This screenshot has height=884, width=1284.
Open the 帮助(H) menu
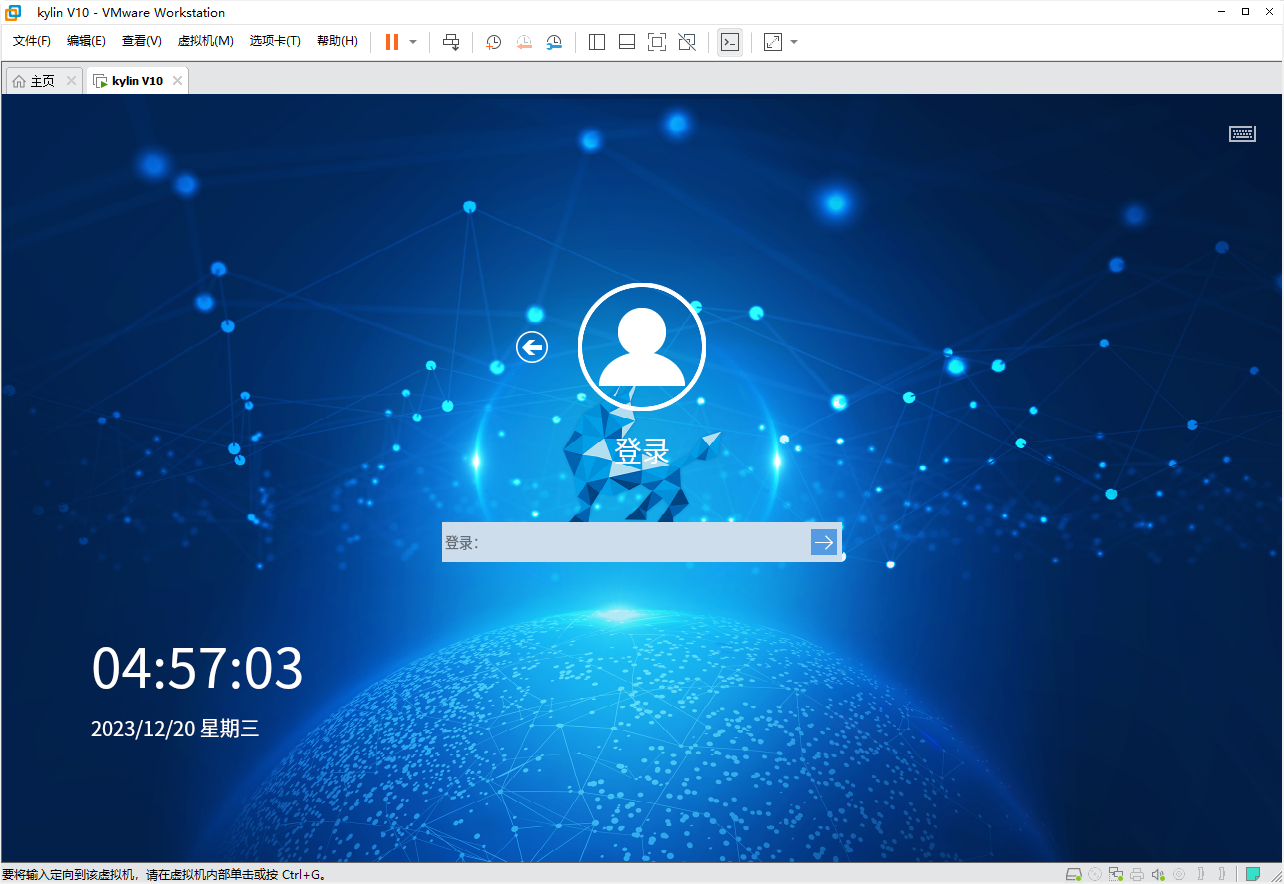click(x=337, y=41)
